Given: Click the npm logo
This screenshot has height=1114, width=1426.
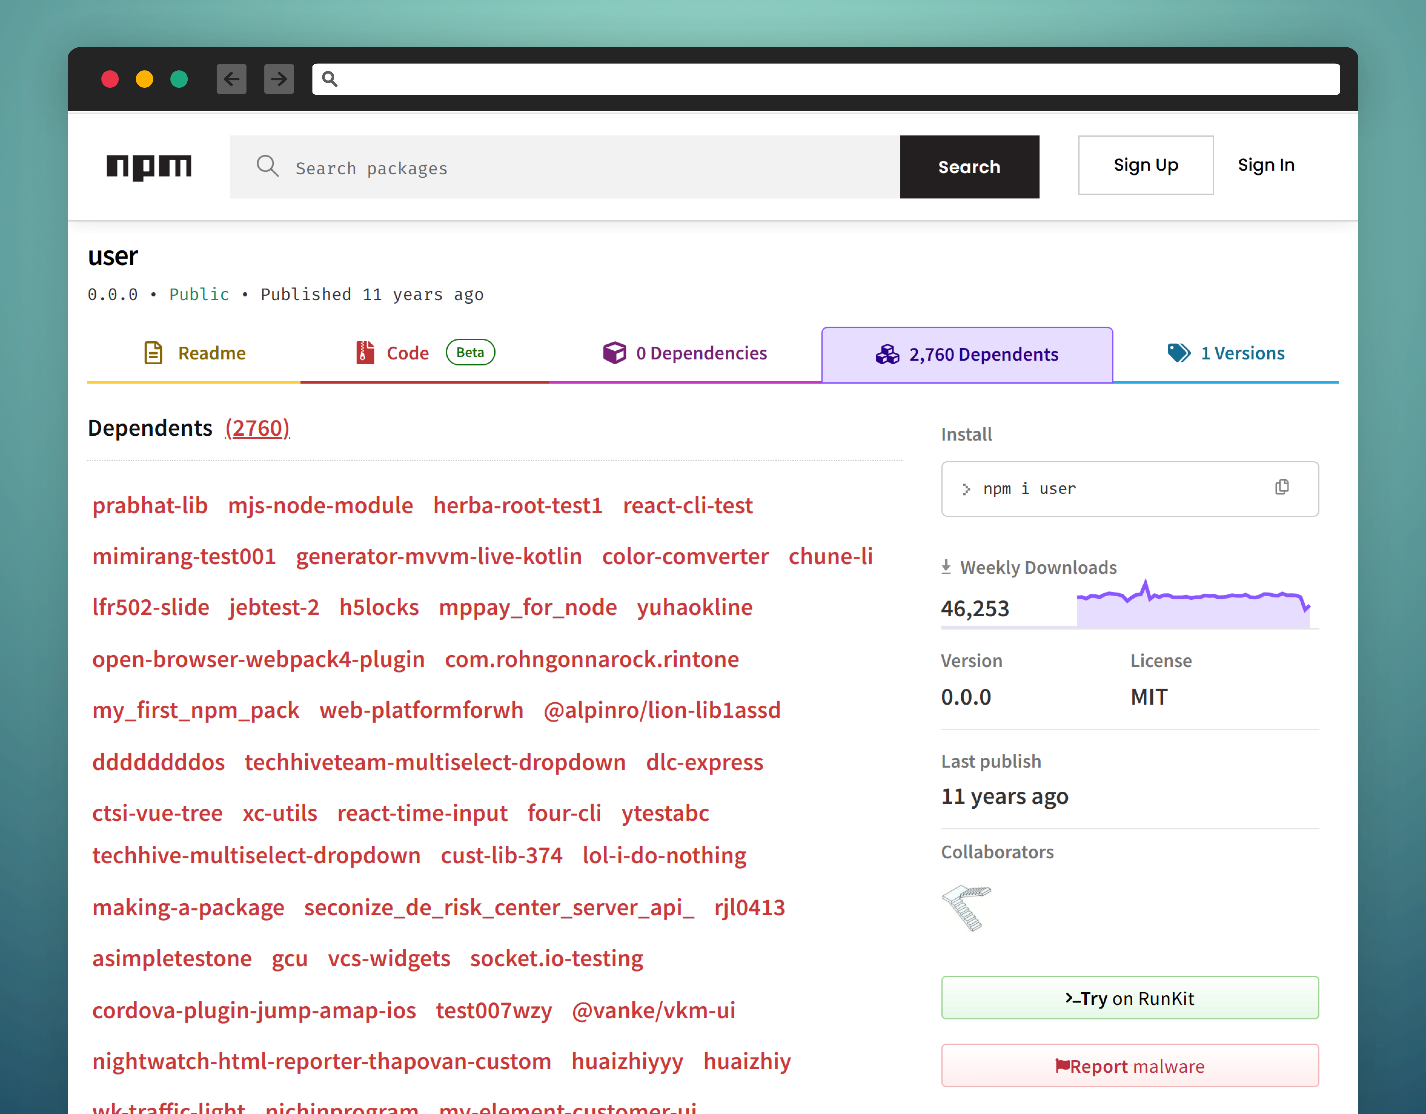Looking at the screenshot, I should (148, 166).
